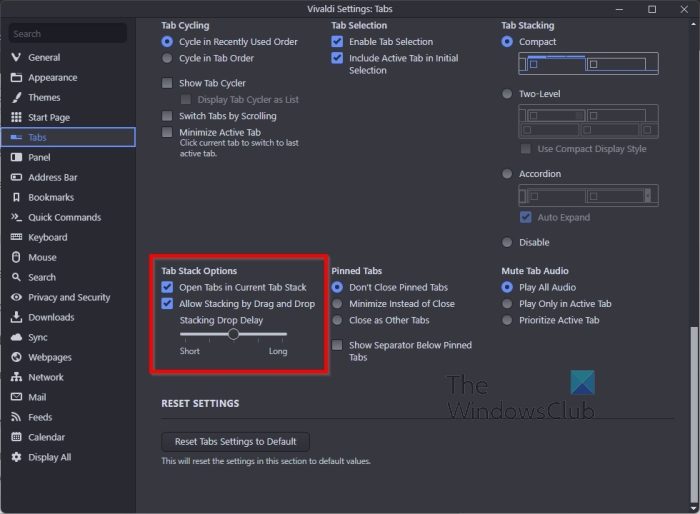Screen dimensions: 700x514
Task: Enable Minimize Active Tab checkbox
Action: 167,132
